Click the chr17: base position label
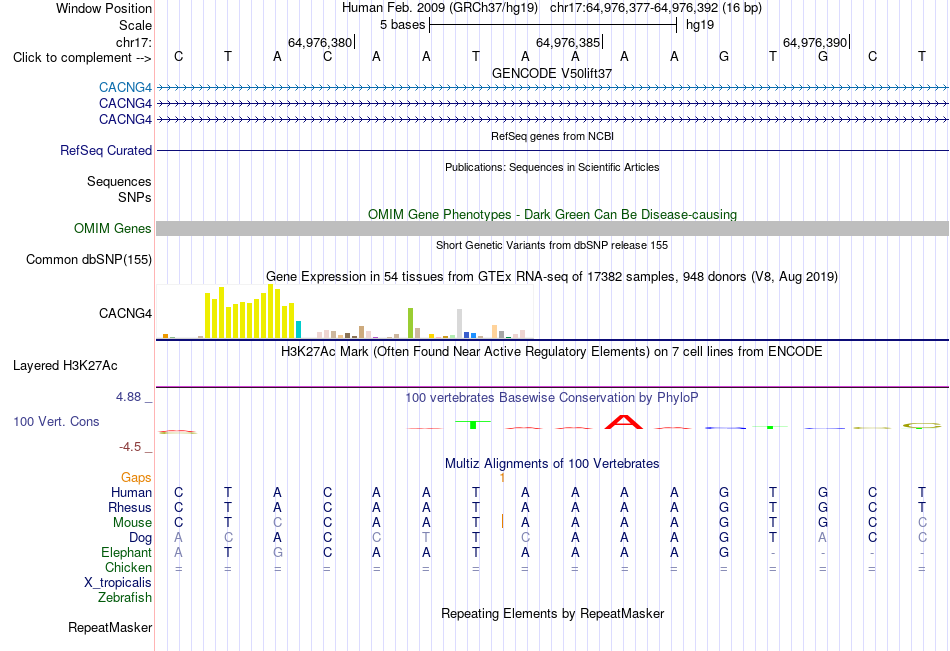950x651 pixels. pyautogui.click(x=133, y=42)
